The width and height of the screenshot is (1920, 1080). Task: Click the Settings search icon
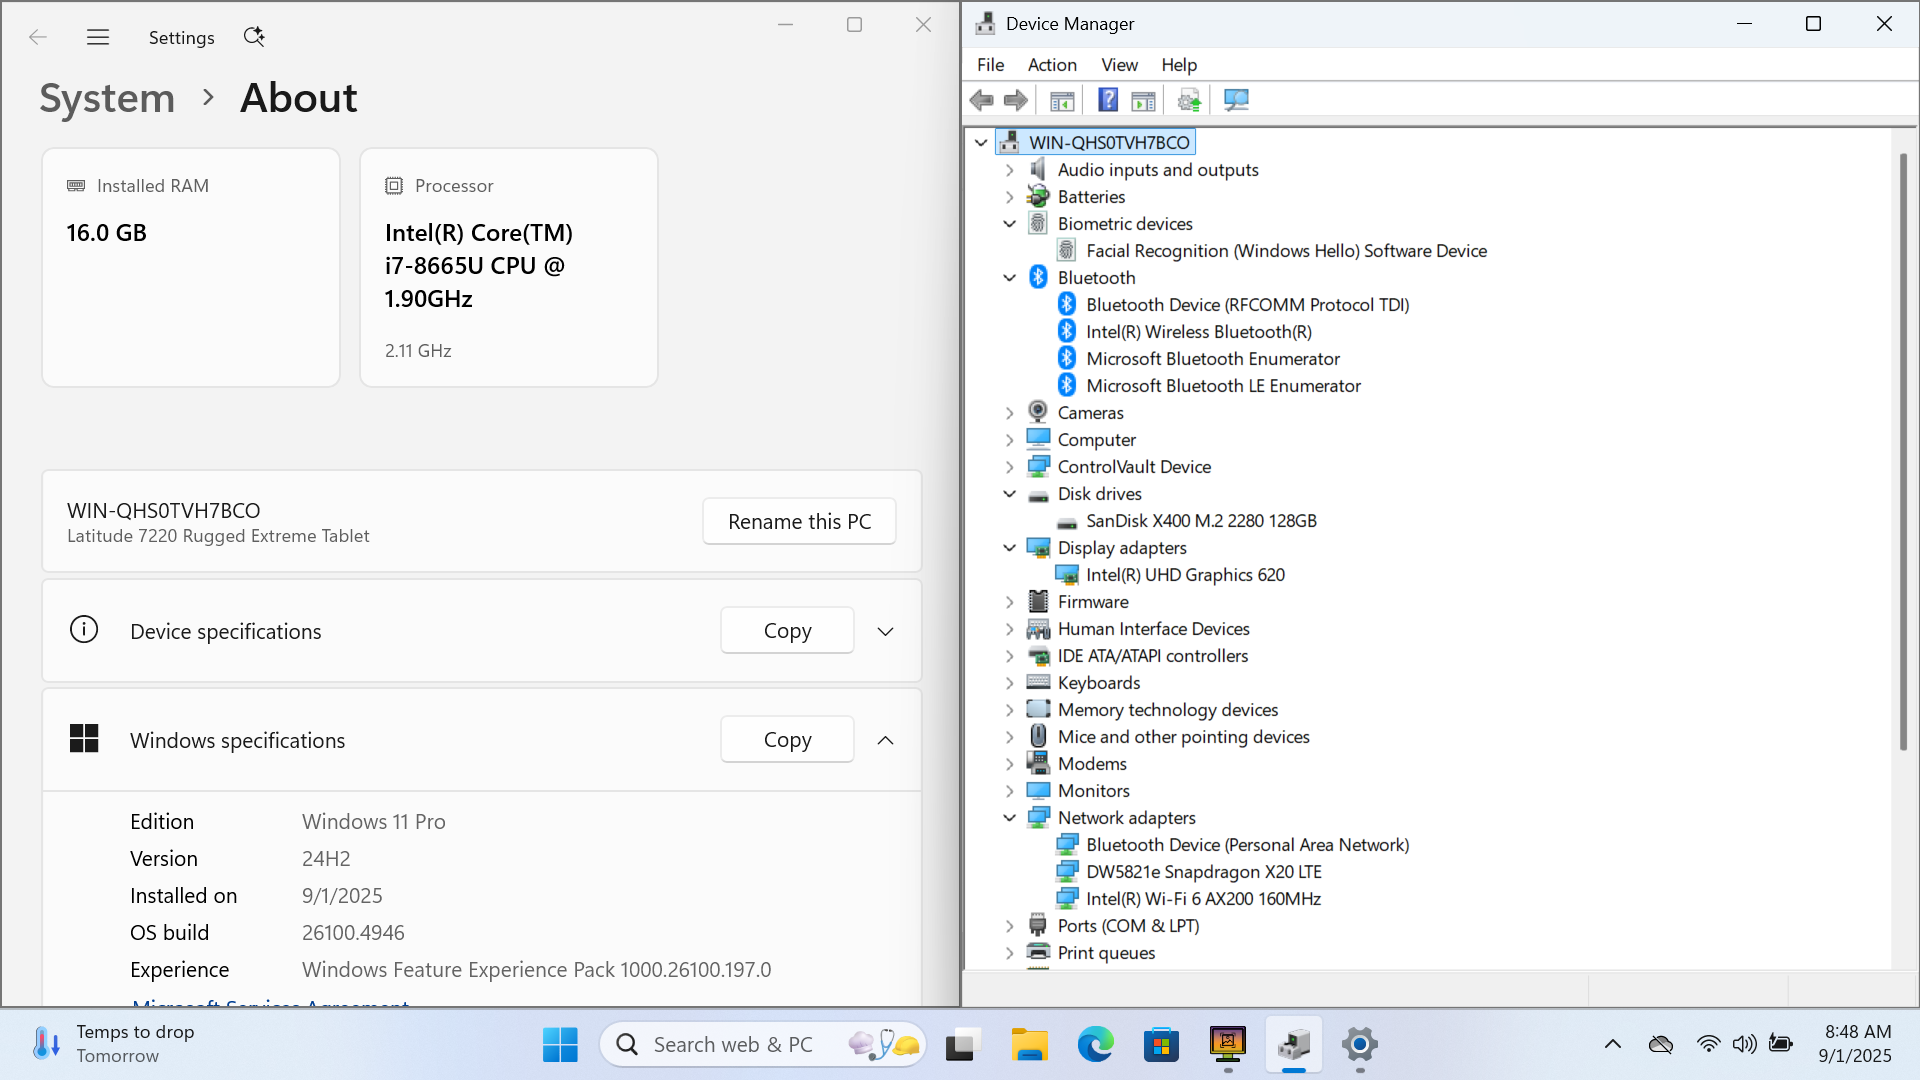tap(254, 37)
